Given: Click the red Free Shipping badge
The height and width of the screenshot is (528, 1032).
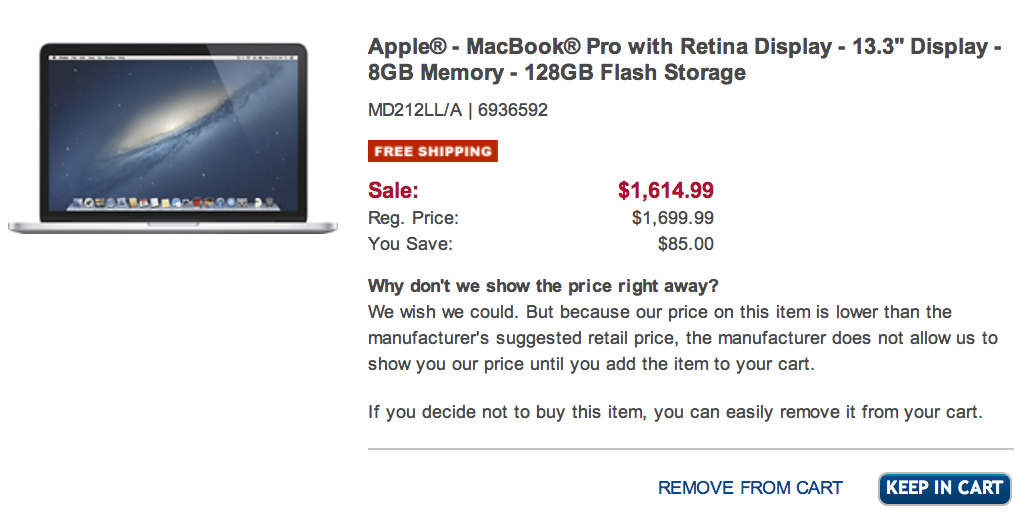Looking at the screenshot, I should point(433,151).
